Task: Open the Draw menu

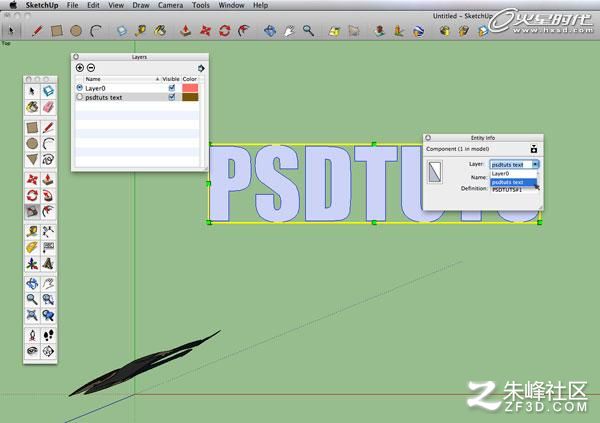Action: pos(141,5)
